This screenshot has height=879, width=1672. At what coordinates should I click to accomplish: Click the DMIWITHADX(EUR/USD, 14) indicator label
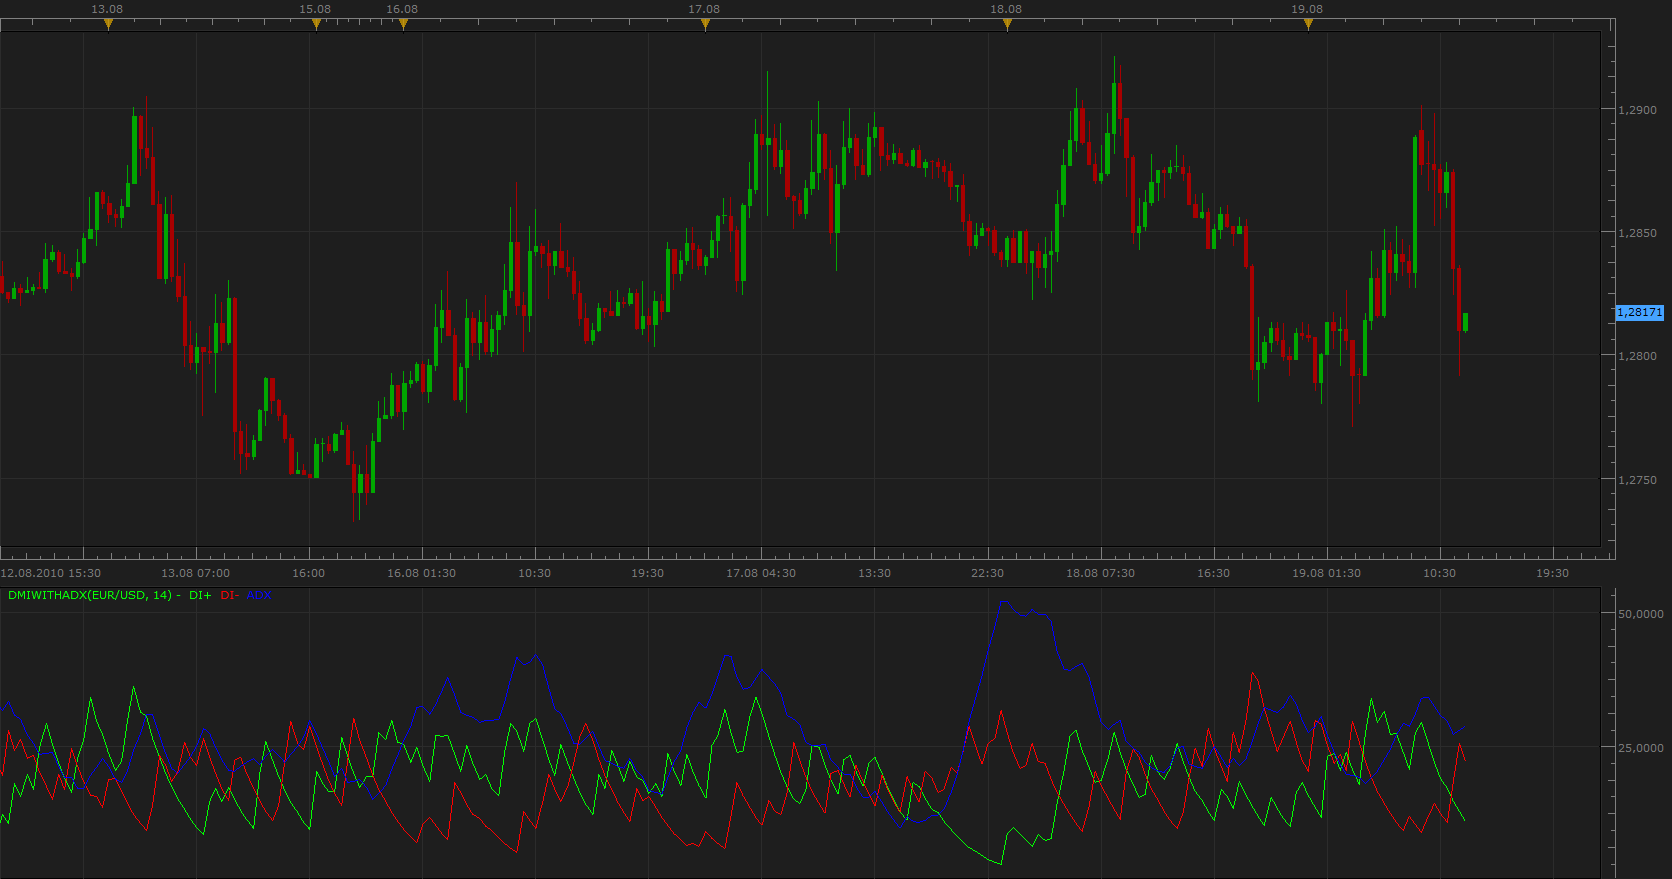coord(90,595)
